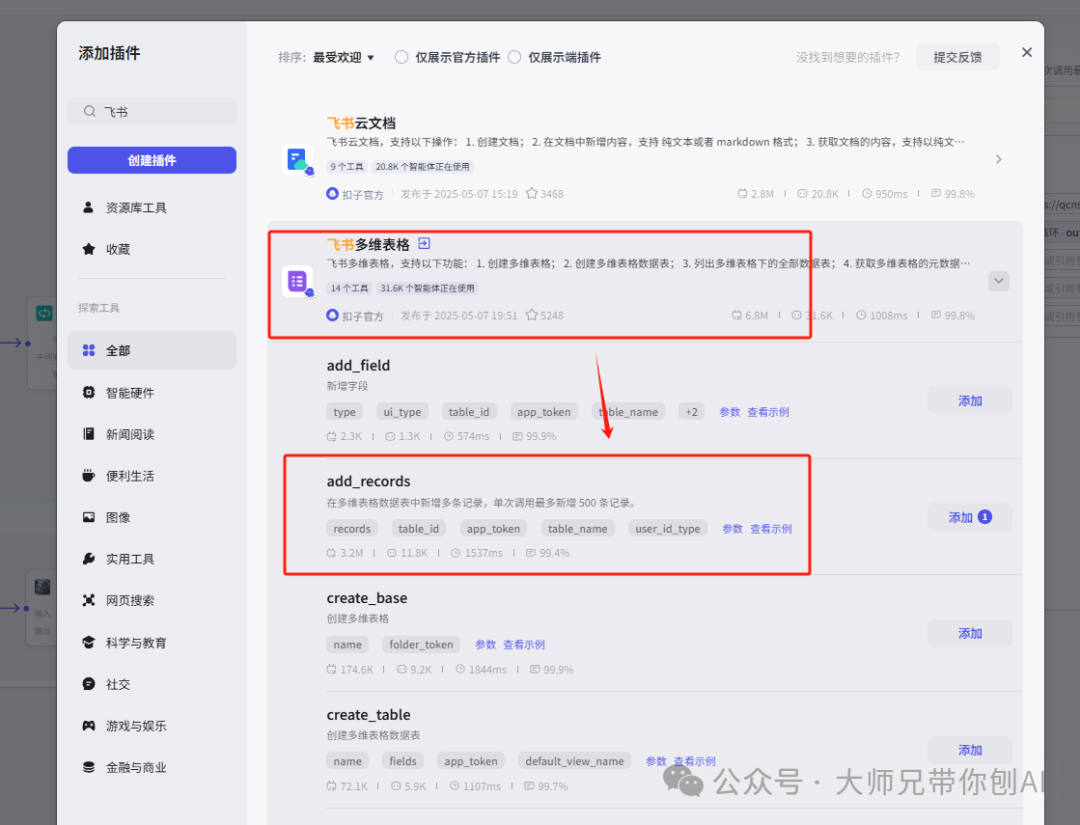Select 全部 category
The image size is (1080, 825).
152,350
